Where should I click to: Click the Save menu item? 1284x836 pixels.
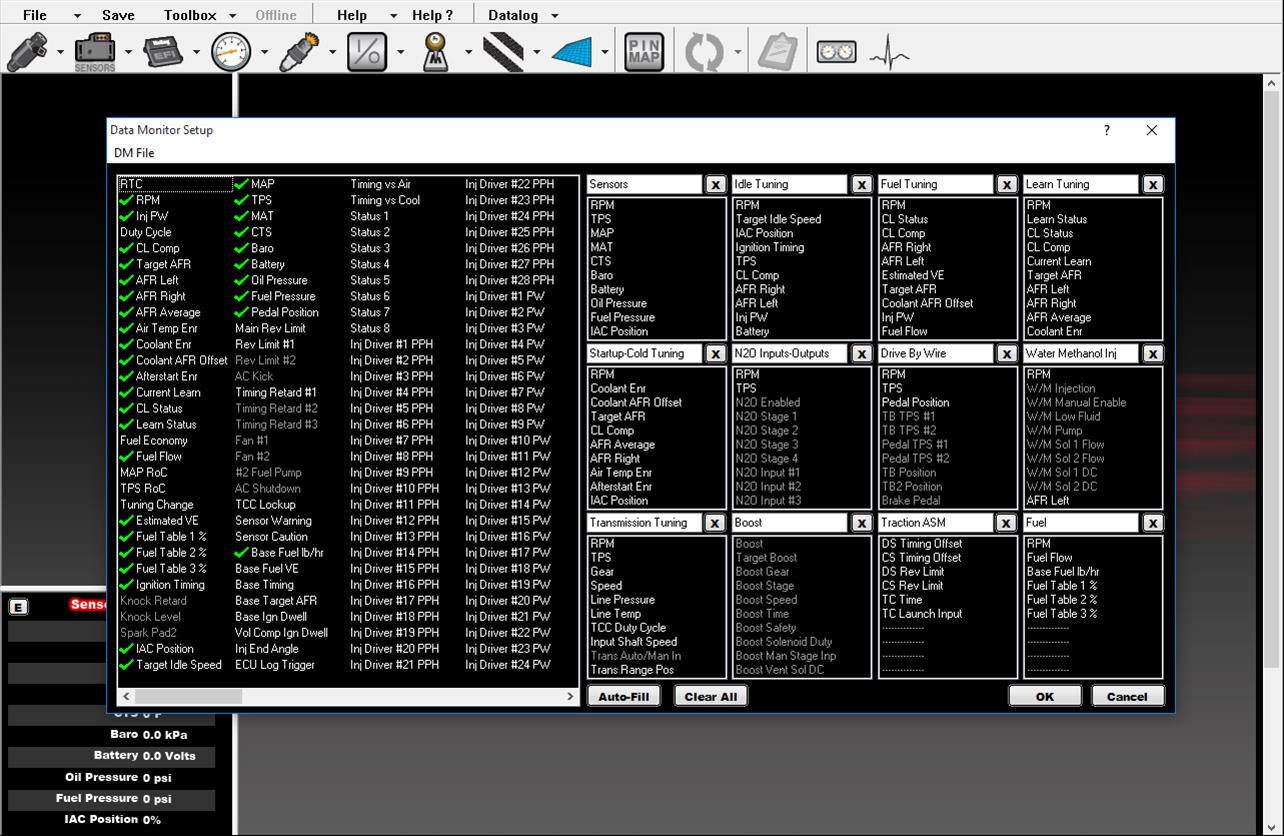coord(118,15)
